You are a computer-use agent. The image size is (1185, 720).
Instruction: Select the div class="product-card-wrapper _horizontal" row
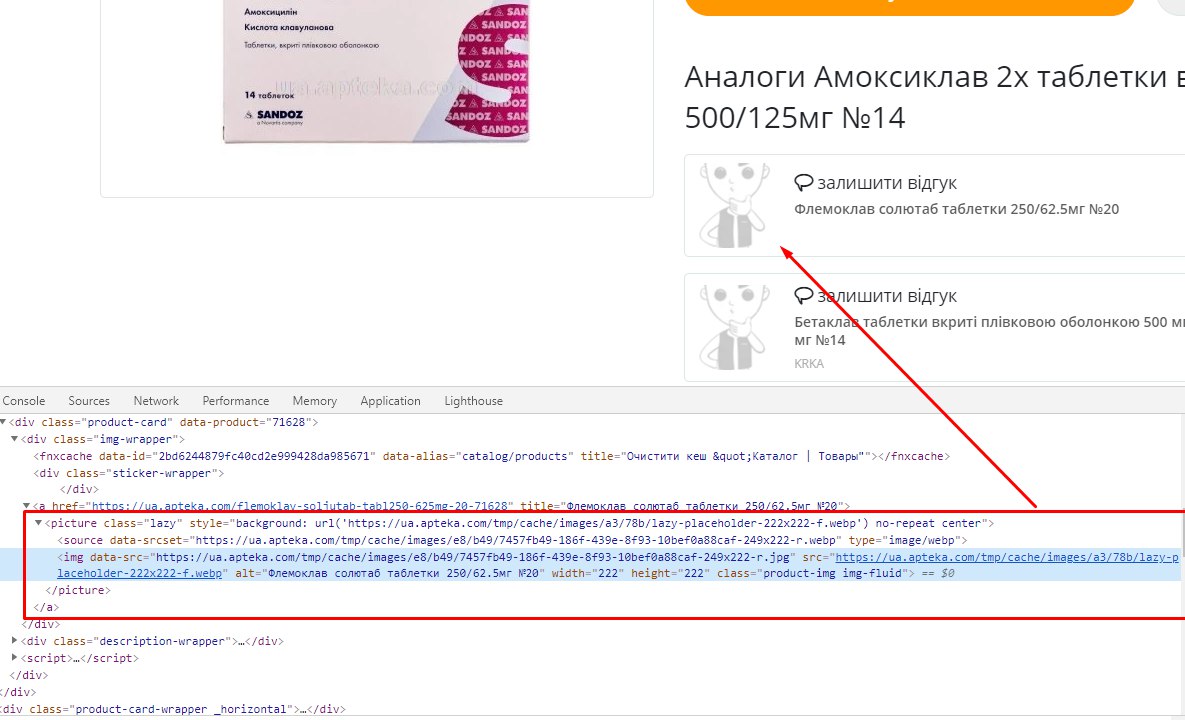(173, 709)
